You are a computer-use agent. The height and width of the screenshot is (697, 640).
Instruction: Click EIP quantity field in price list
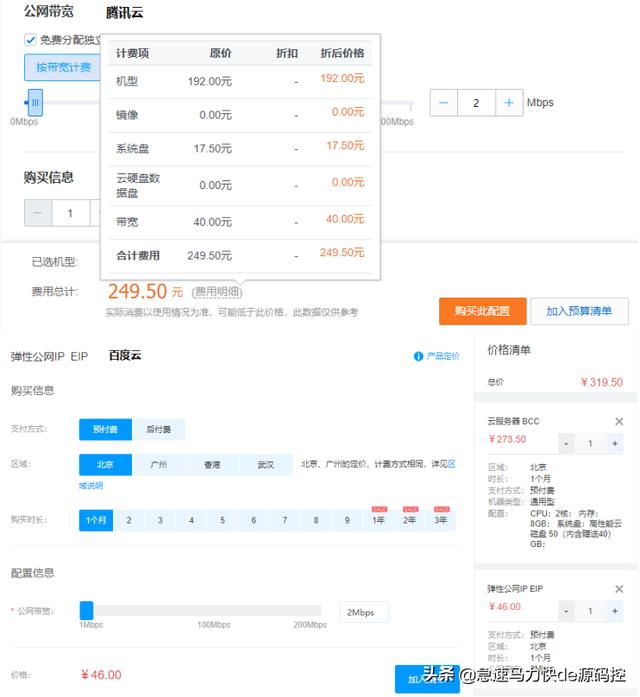590,611
